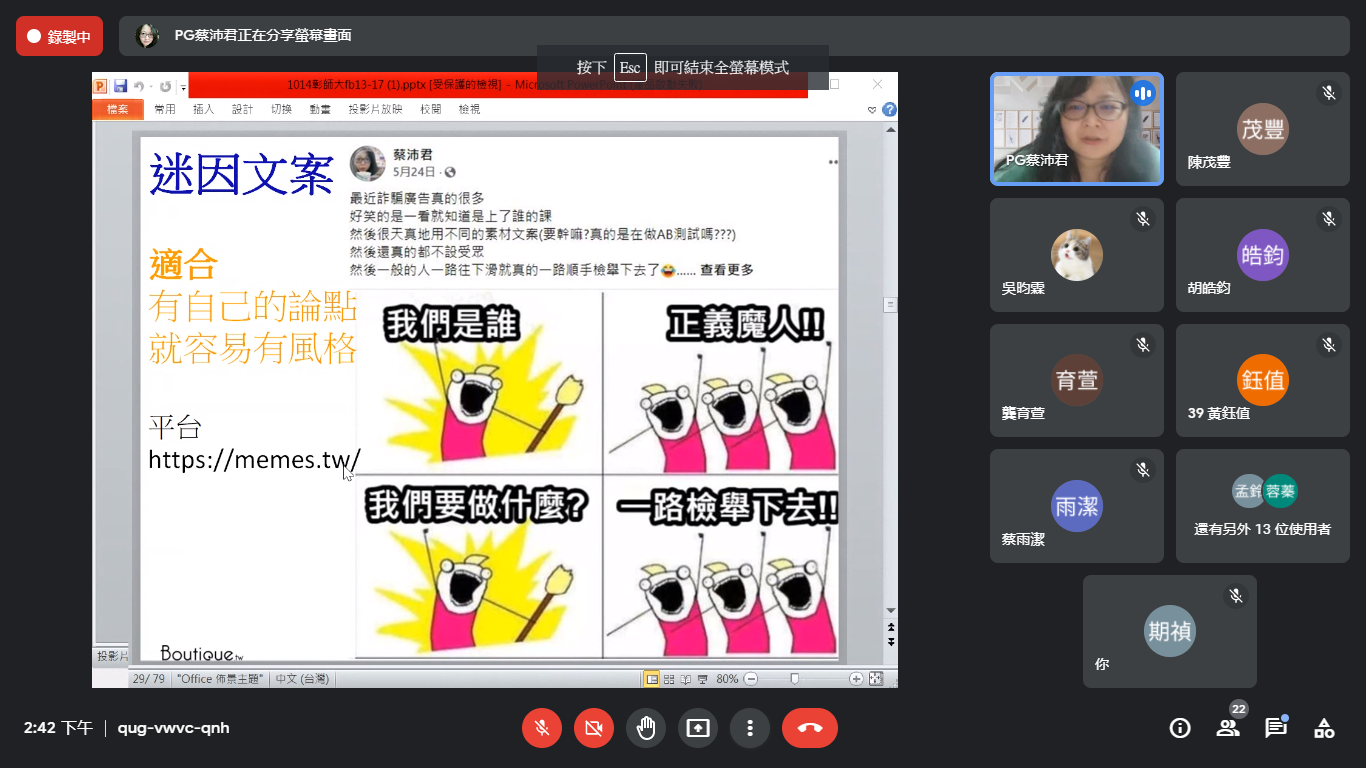This screenshot has height=768, width=1366.
Task: Click the 投影片 notes pane label
Action: tap(112, 657)
